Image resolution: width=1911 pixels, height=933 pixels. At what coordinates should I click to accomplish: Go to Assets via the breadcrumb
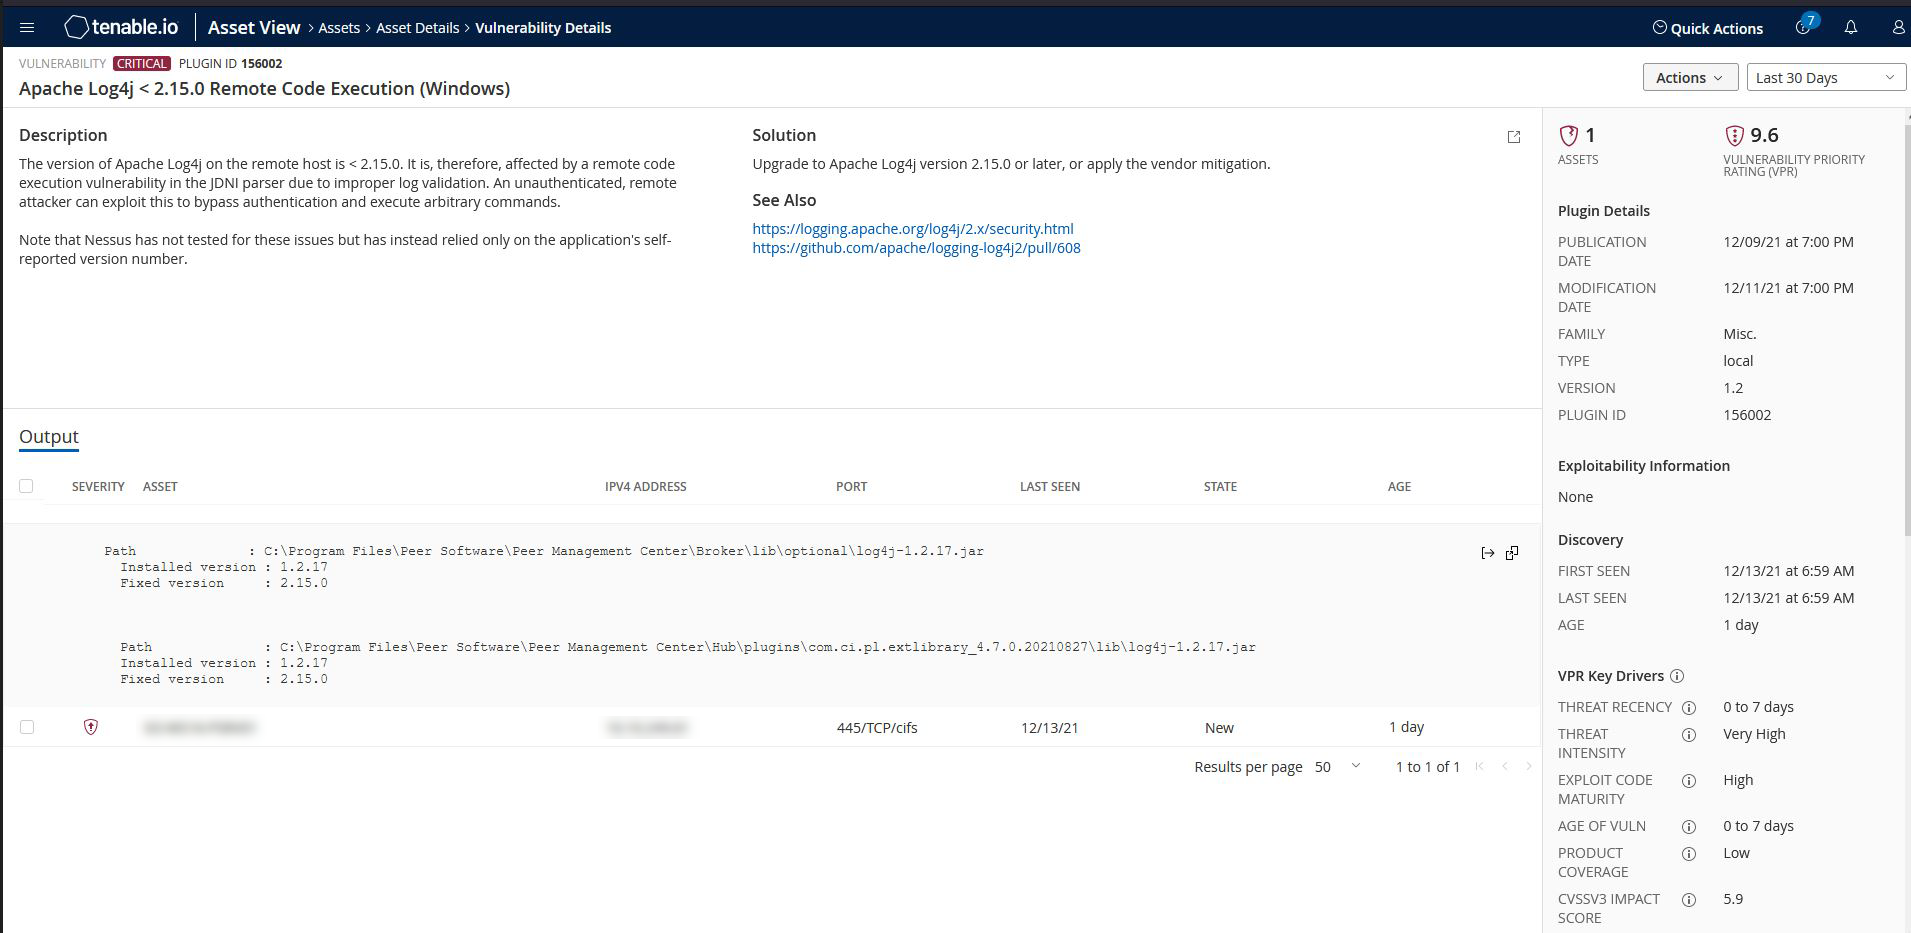[x=338, y=27]
